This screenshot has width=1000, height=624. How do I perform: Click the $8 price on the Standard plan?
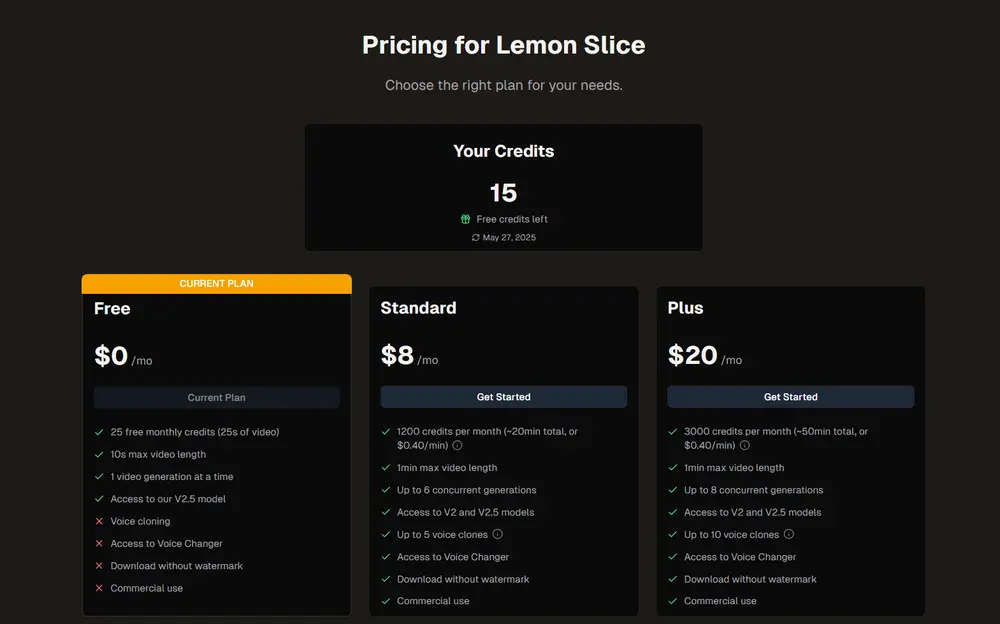click(x=398, y=355)
